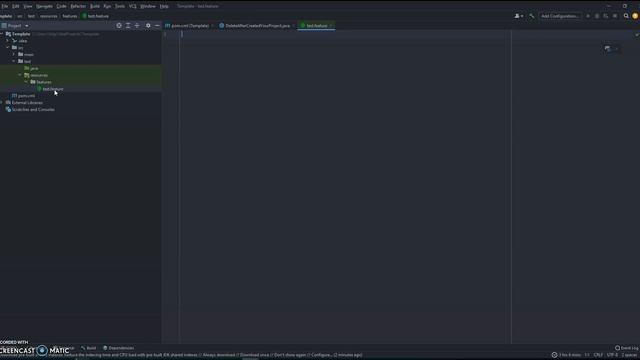Collapse the Template root project node
The width and height of the screenshot is (640, 360).
point(2,34)
